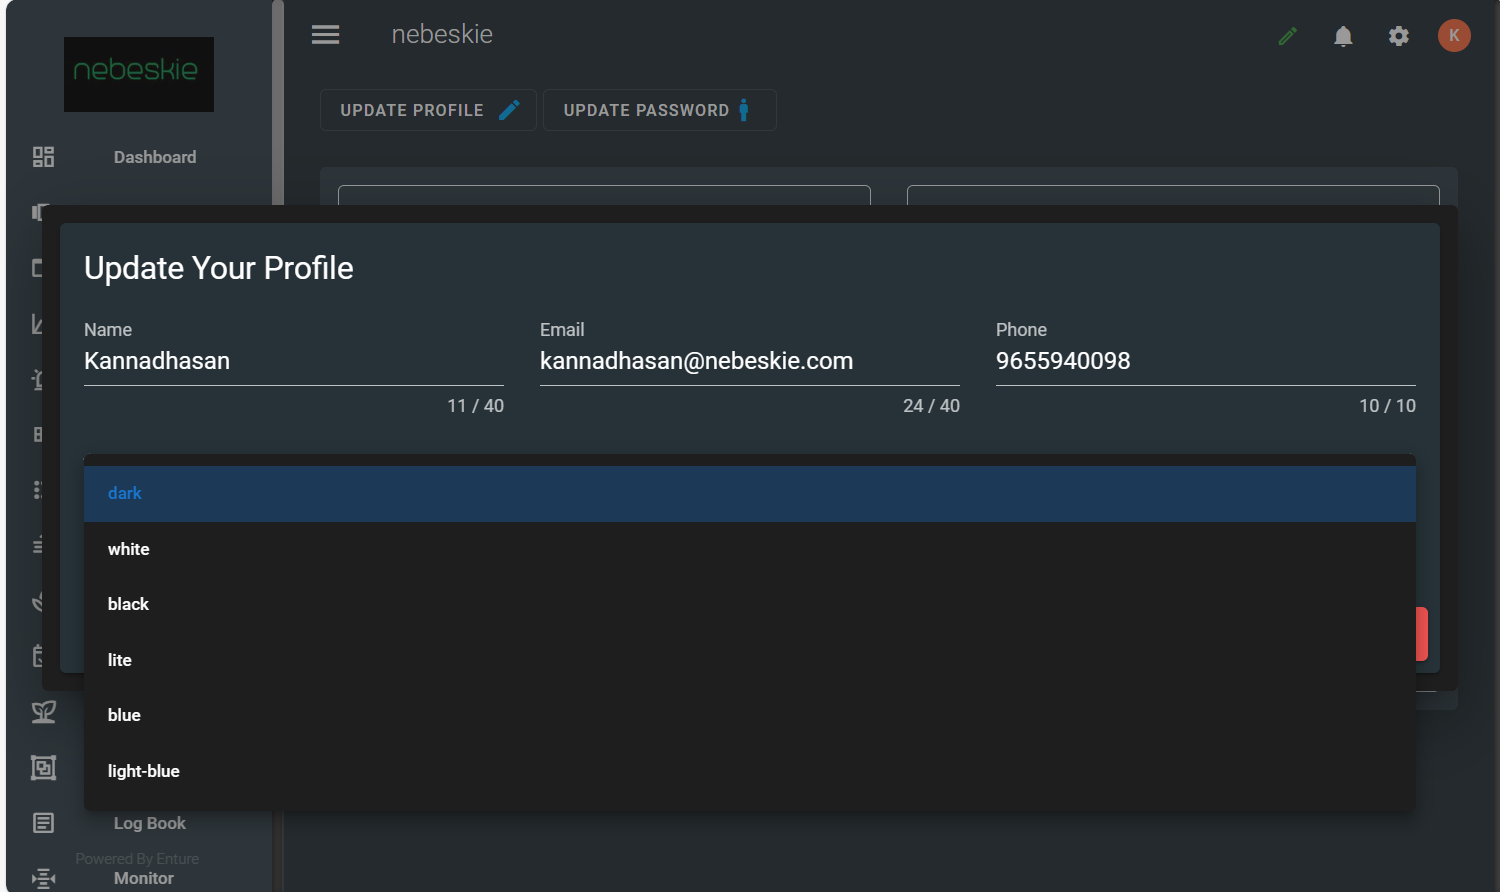Click the green pencil edit icon
The height and width of the screenshot is (892, 1500).
click(1288, 37)
